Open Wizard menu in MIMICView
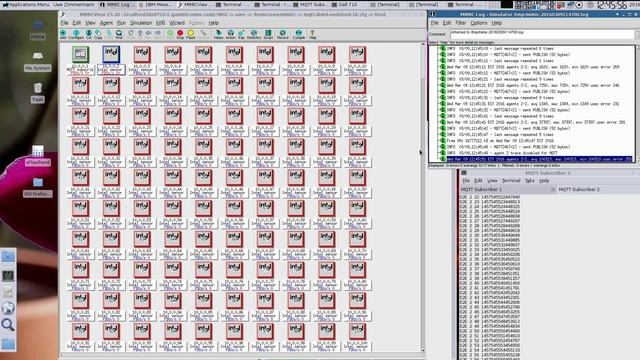This screenshot has width=640, height=360. tap(177, 23)
